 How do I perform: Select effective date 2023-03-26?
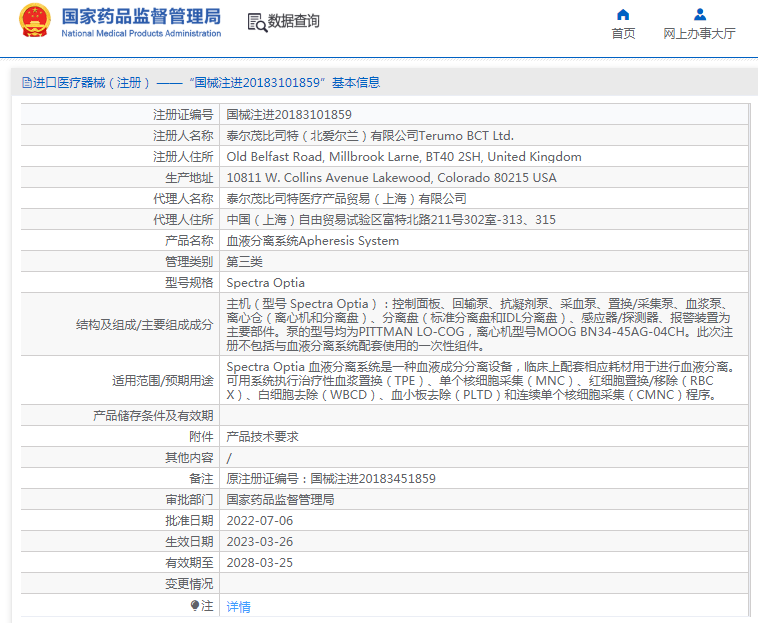(x=260, y=542)
